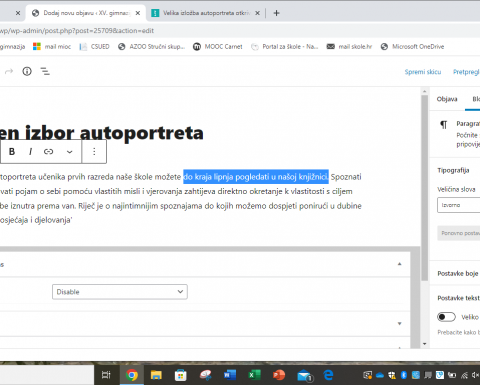Click the post title heading text
480x385 pixels.
pos(102,133)
